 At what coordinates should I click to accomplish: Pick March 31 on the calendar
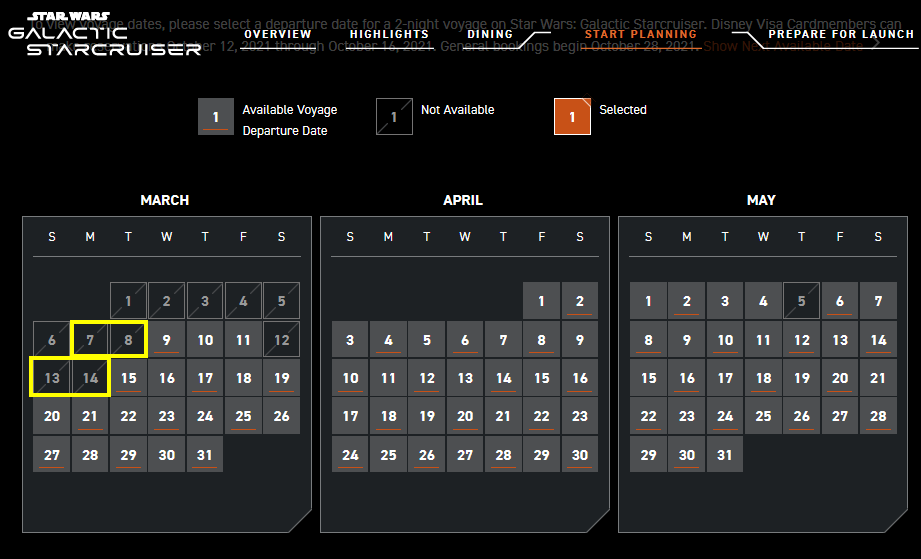point(205,455)
